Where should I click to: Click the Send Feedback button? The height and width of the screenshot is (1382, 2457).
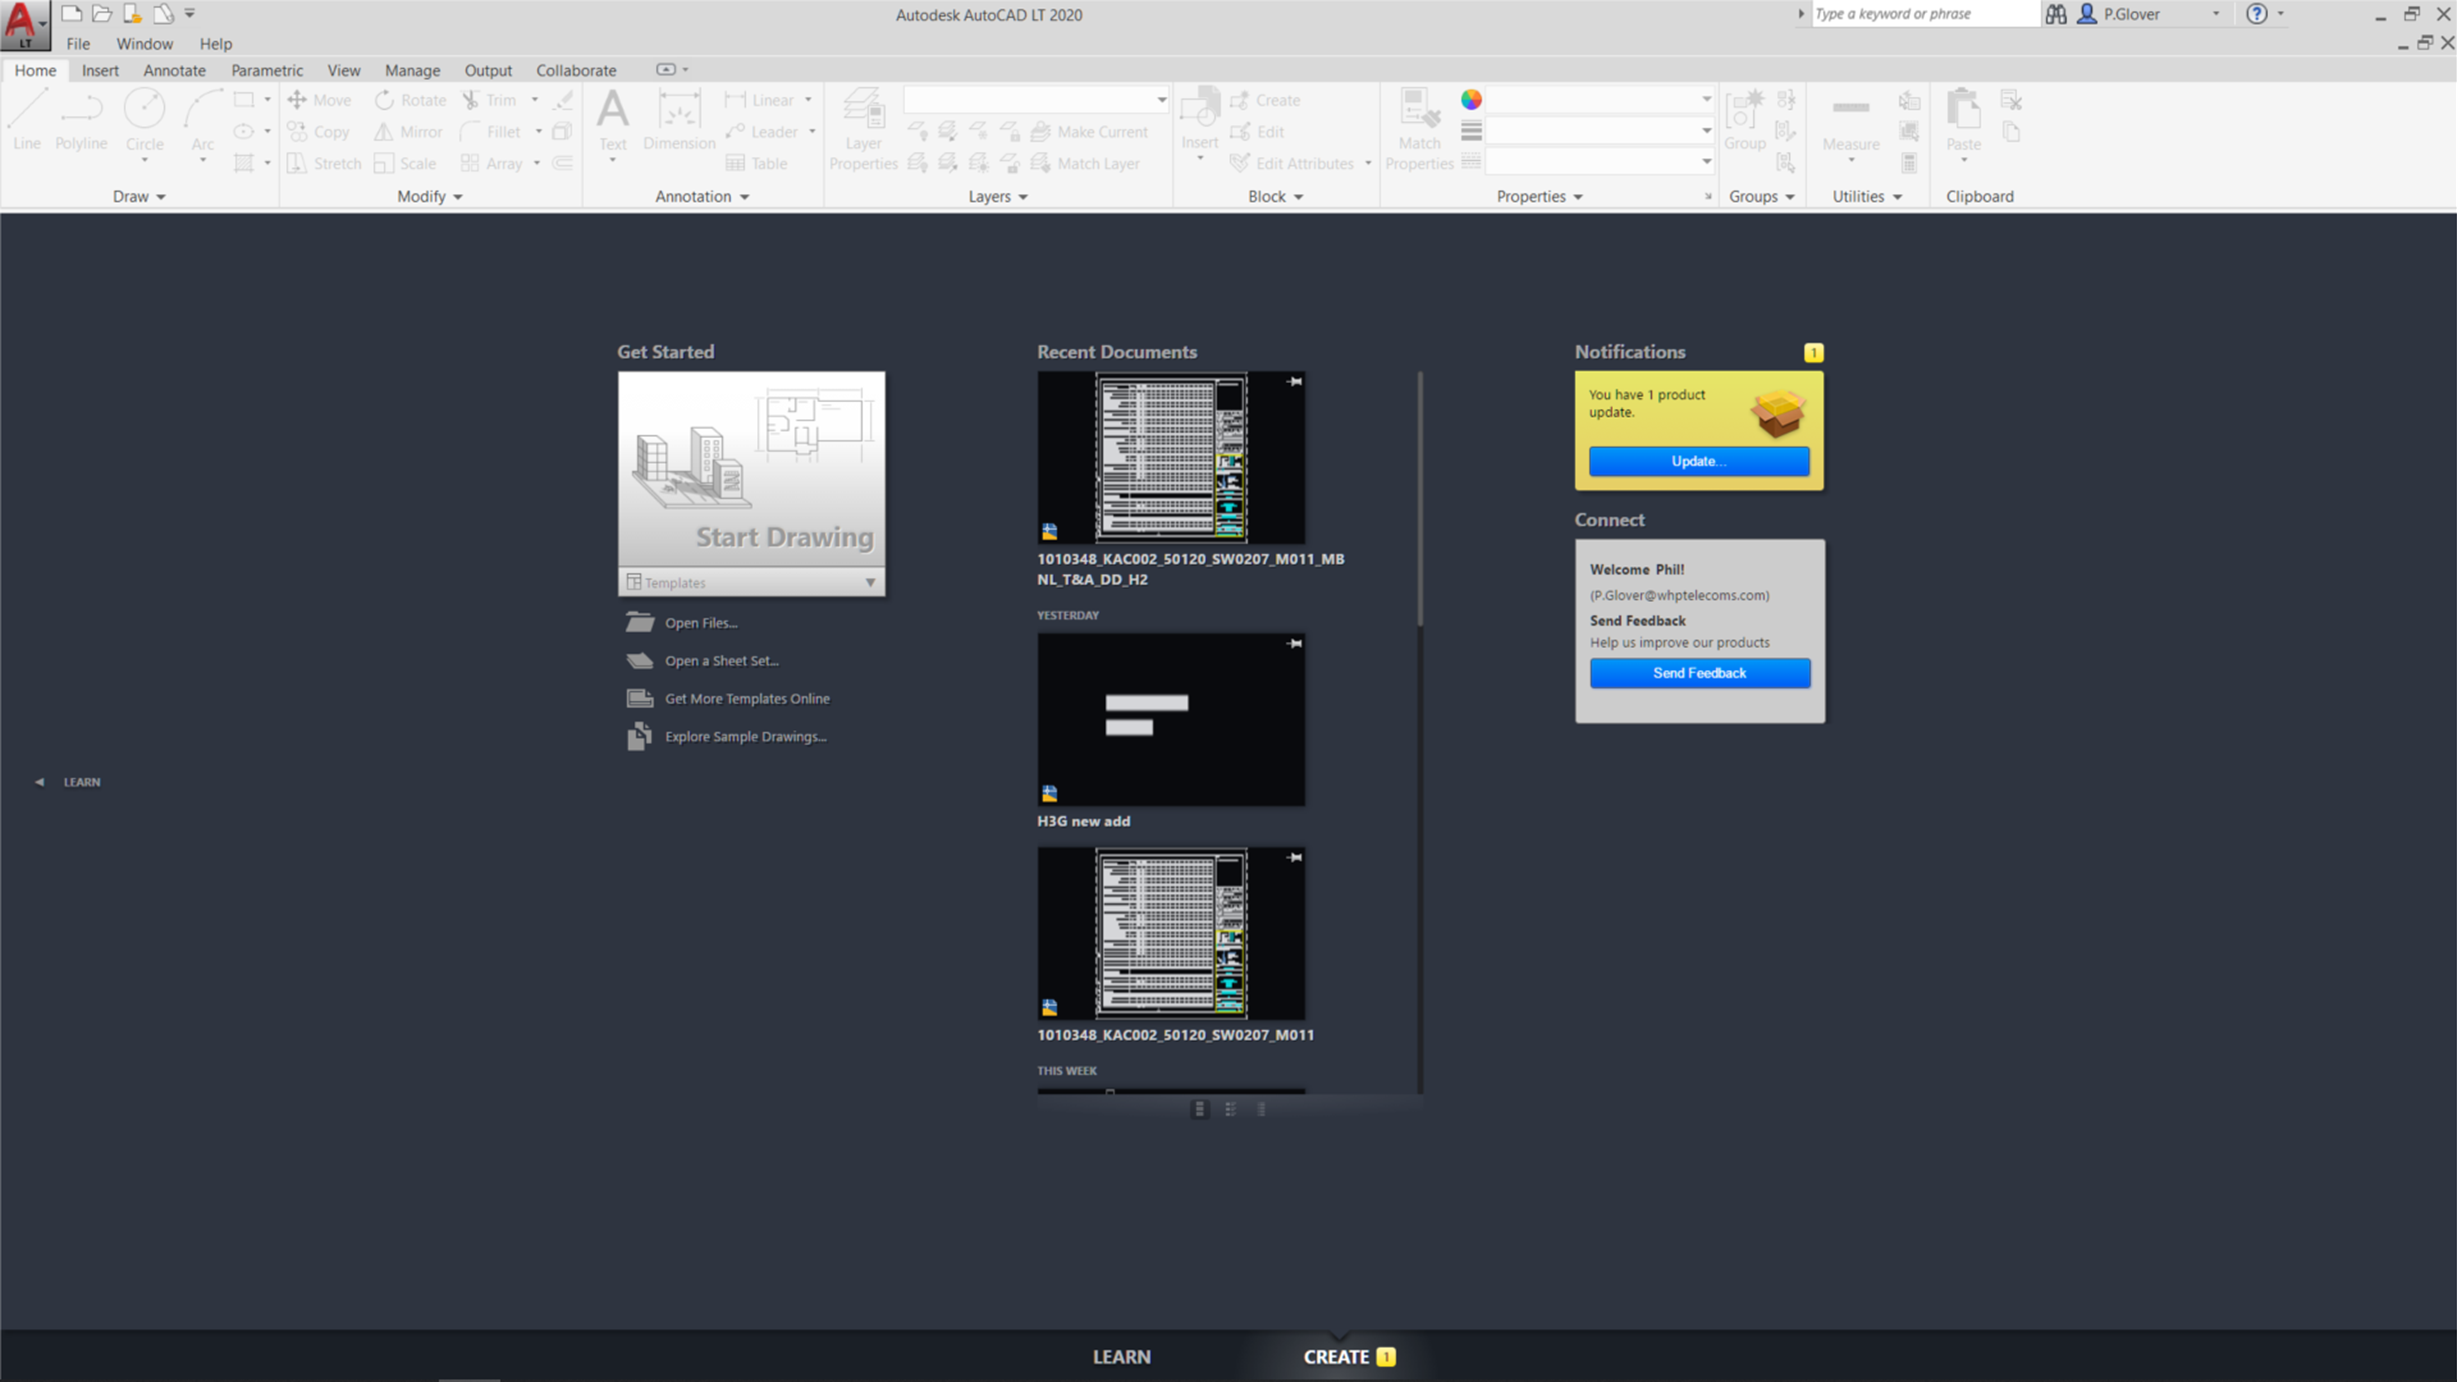click(1698, 672)
